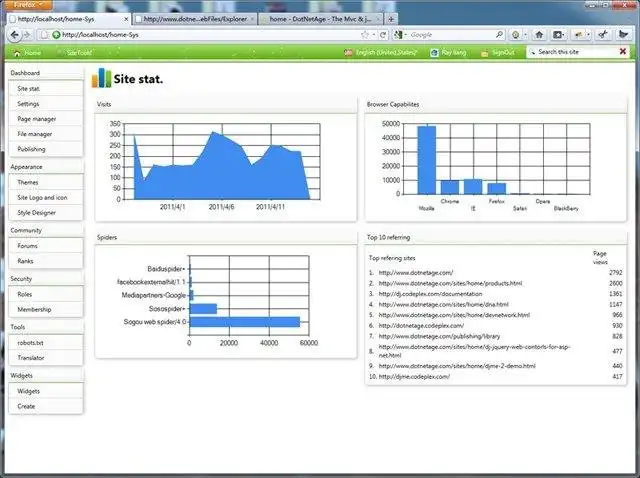Open Create under Widgets section
The width and height of the screenshot is (640, 478).
[46, 406]
